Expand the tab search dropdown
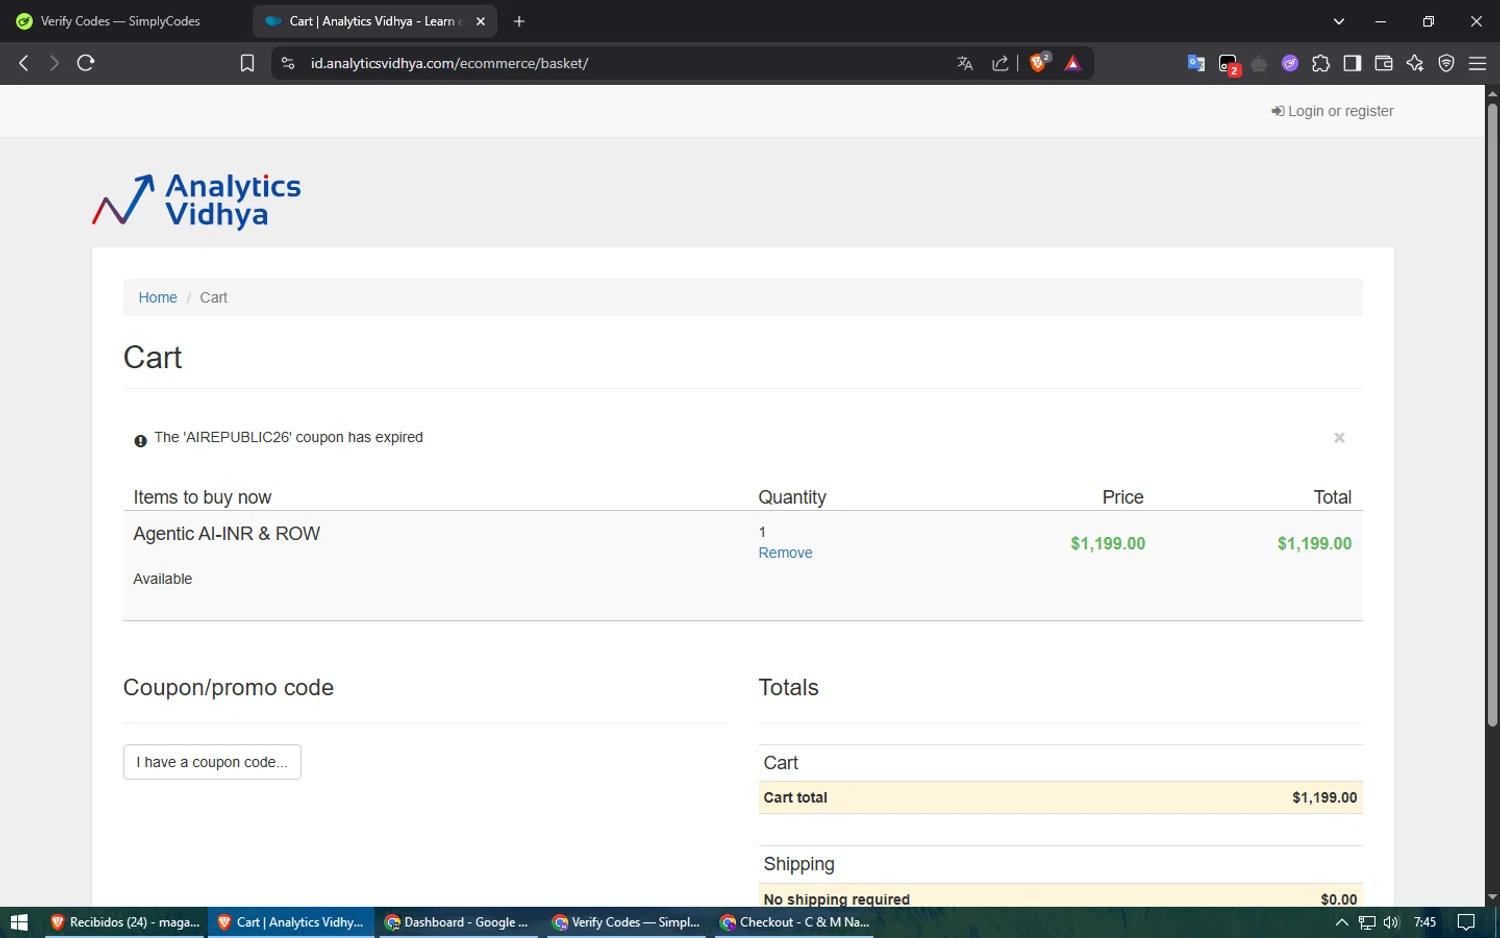 pos(1339,21)
